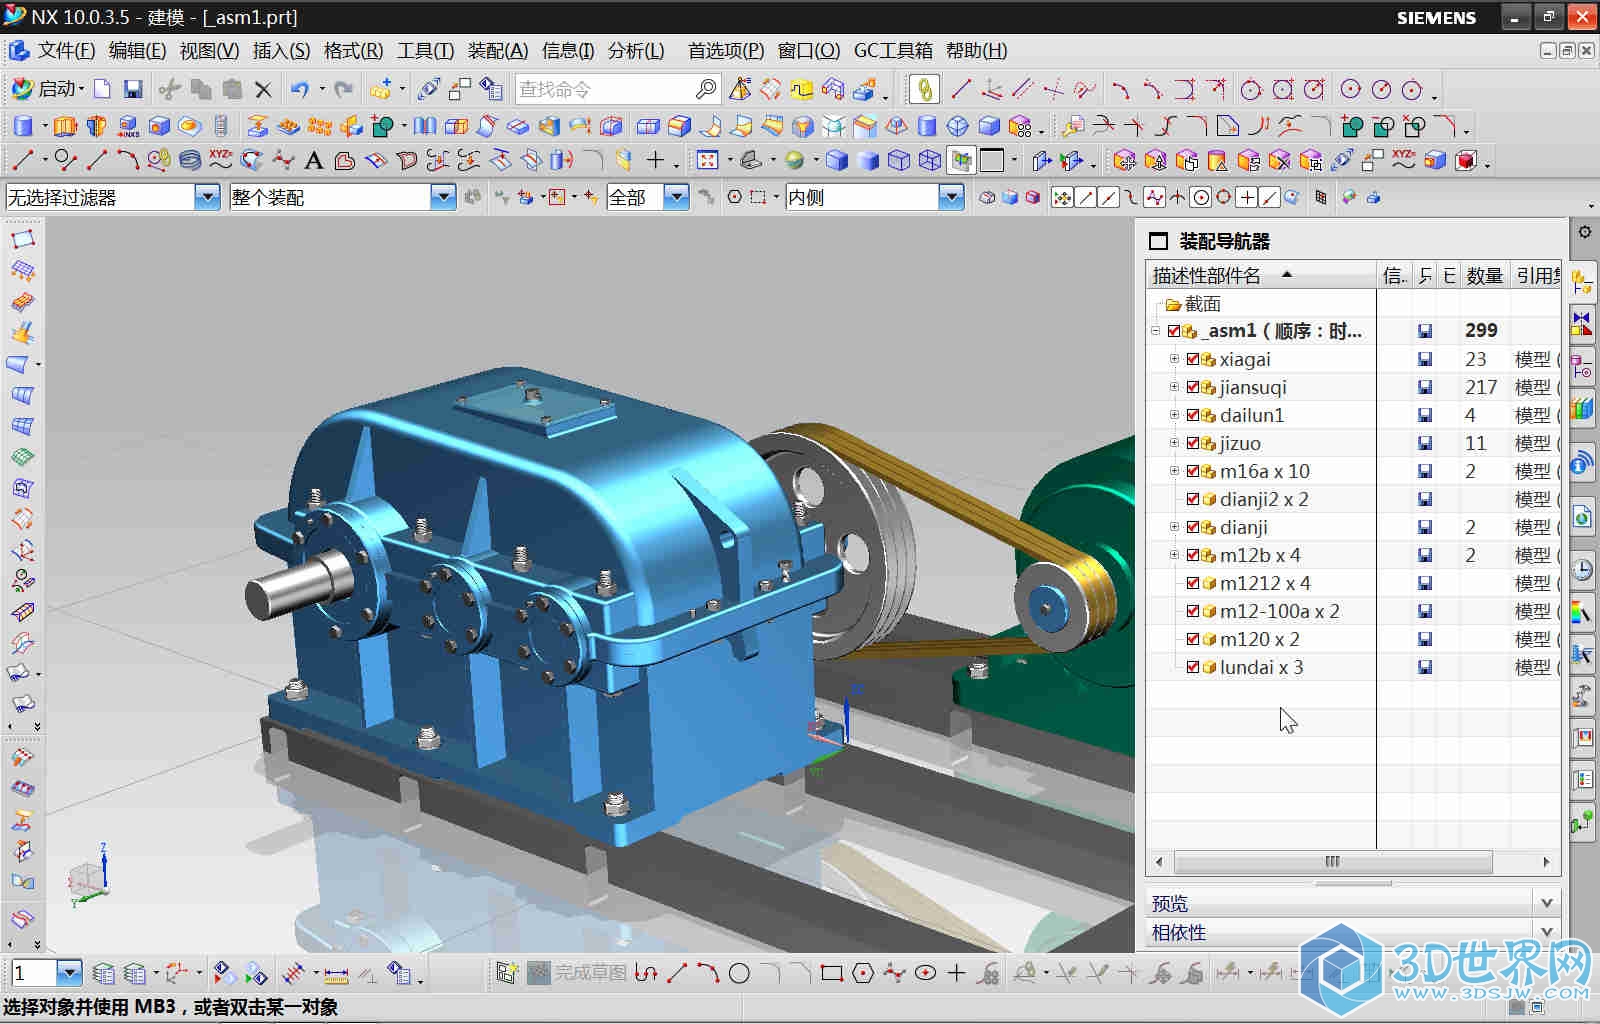The image size is (1600, 1024).
Task: Expand the 相依性 dependencies section
Action: (1547, 932)
